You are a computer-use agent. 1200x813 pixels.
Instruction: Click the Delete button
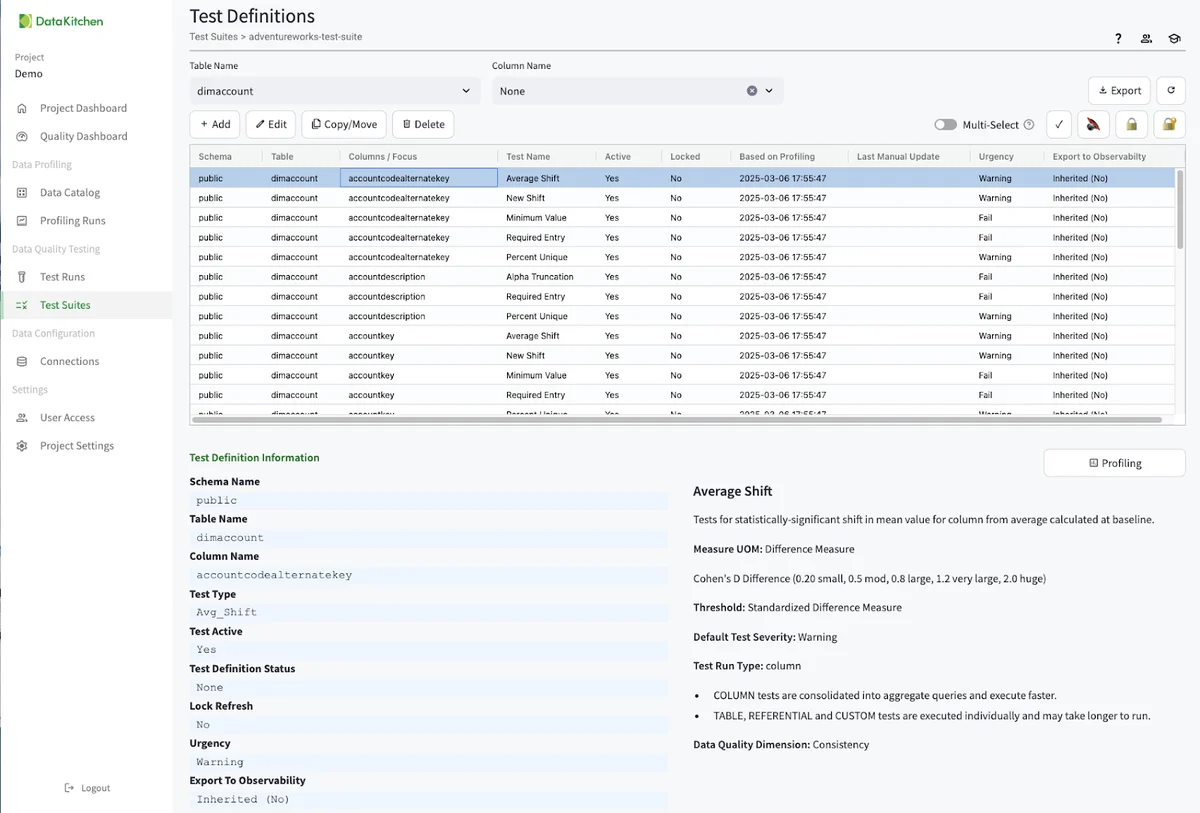(x=422, y=124)
